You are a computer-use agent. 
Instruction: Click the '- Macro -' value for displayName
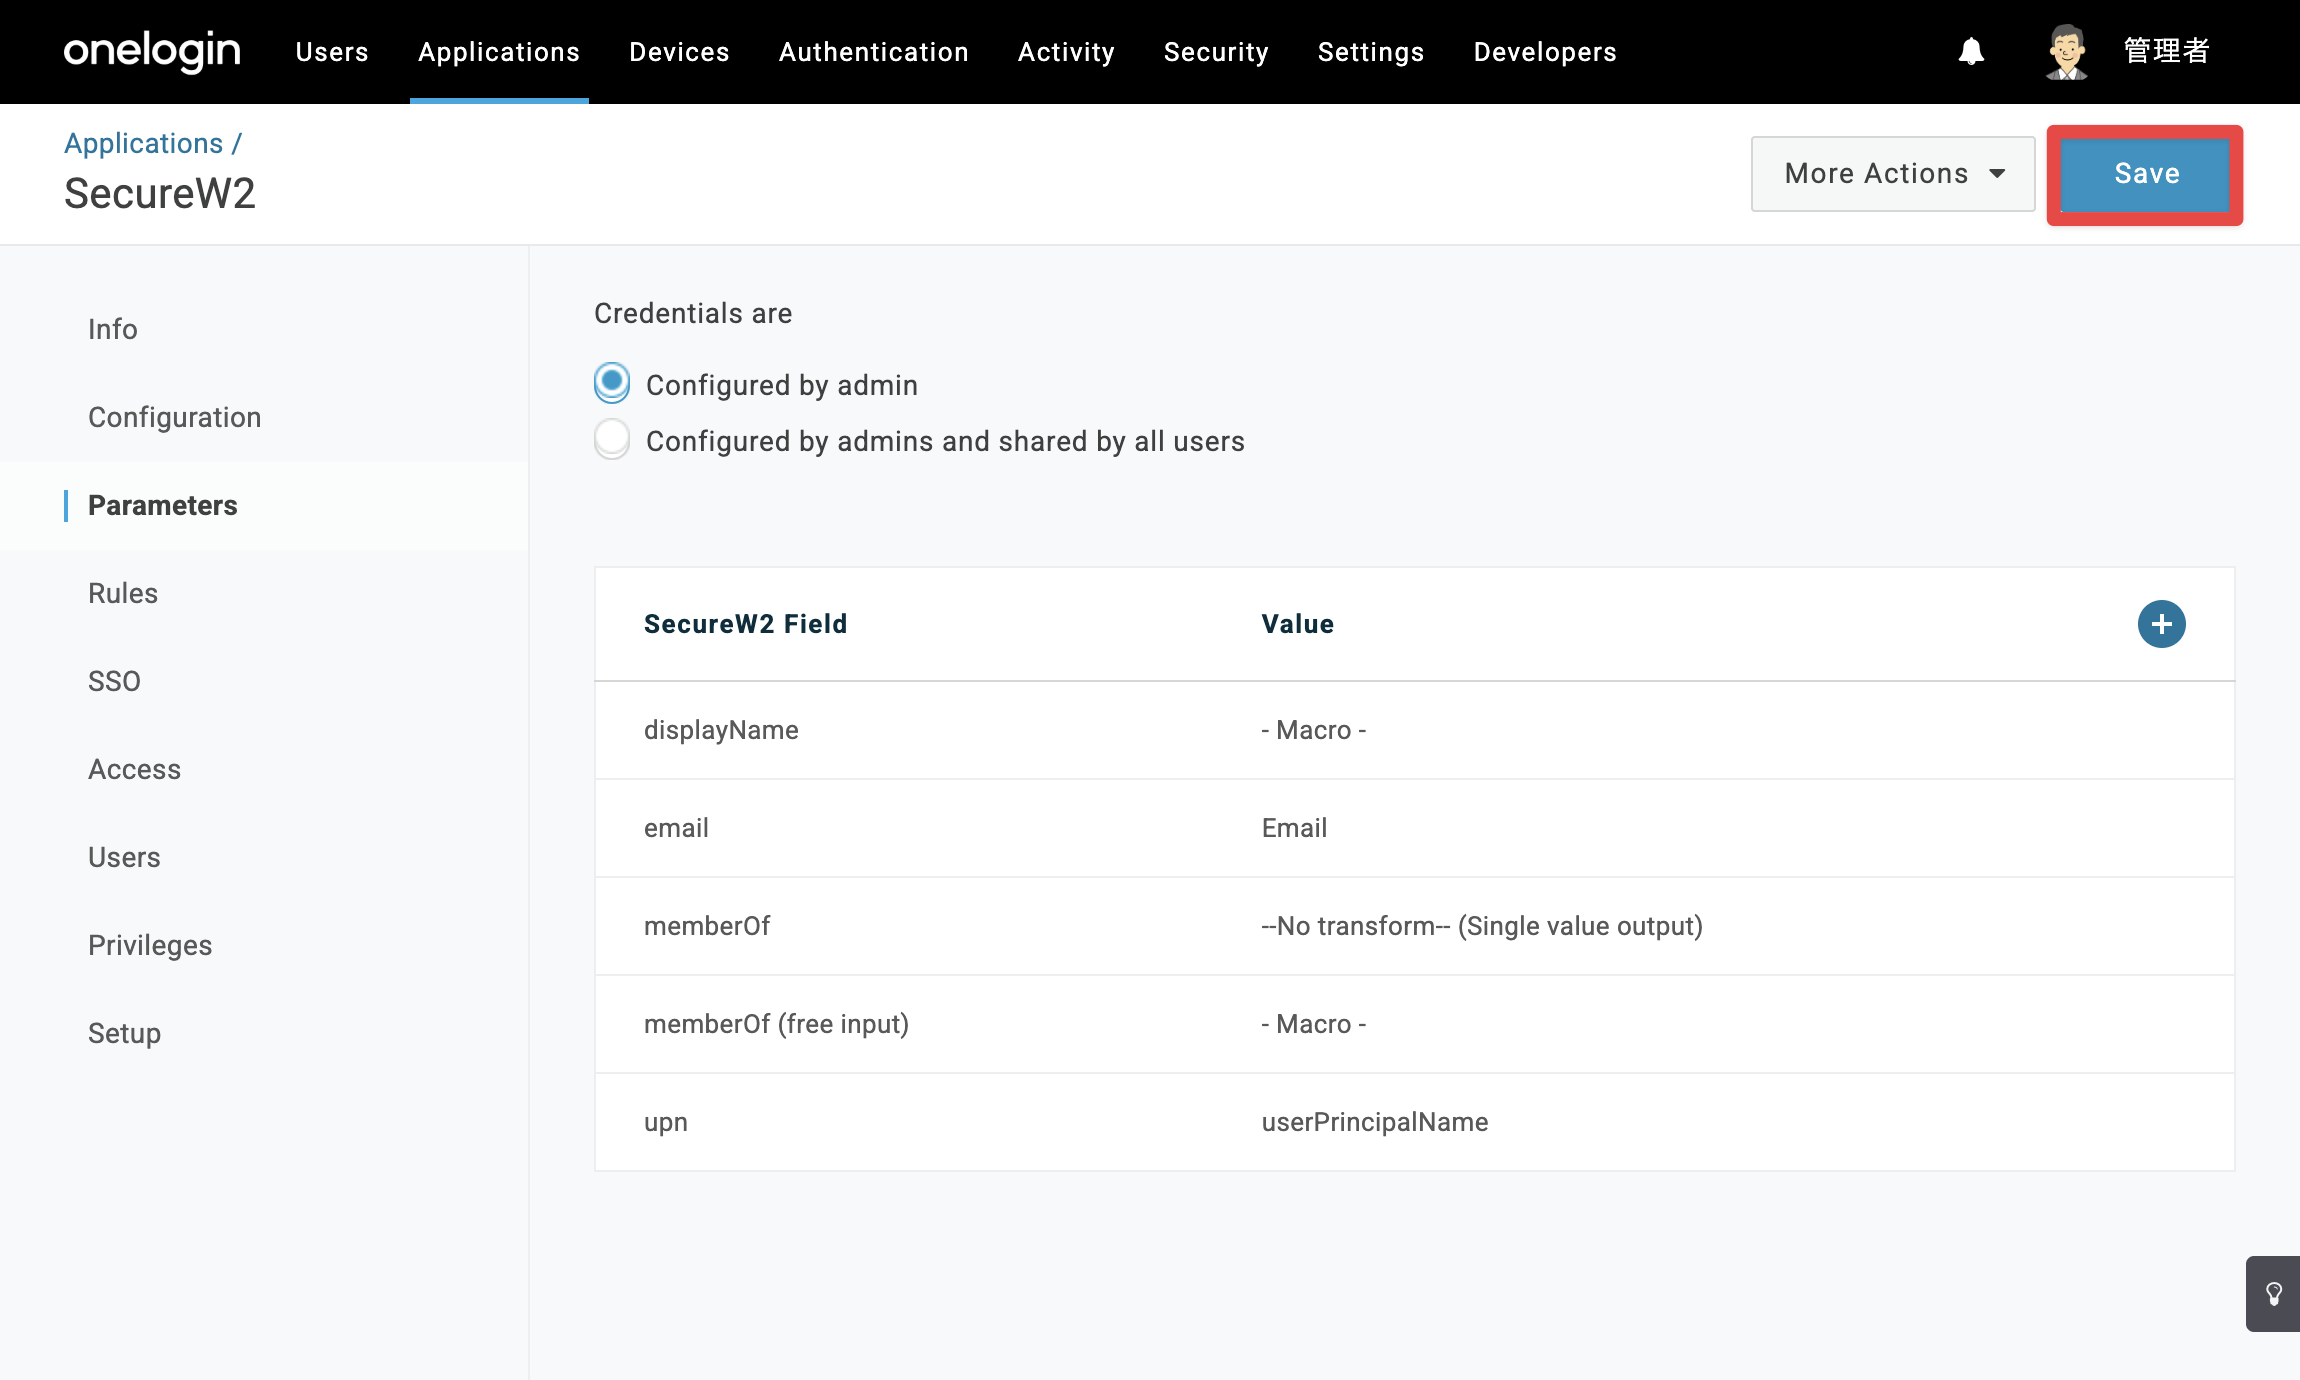(x=1314, y=730)
